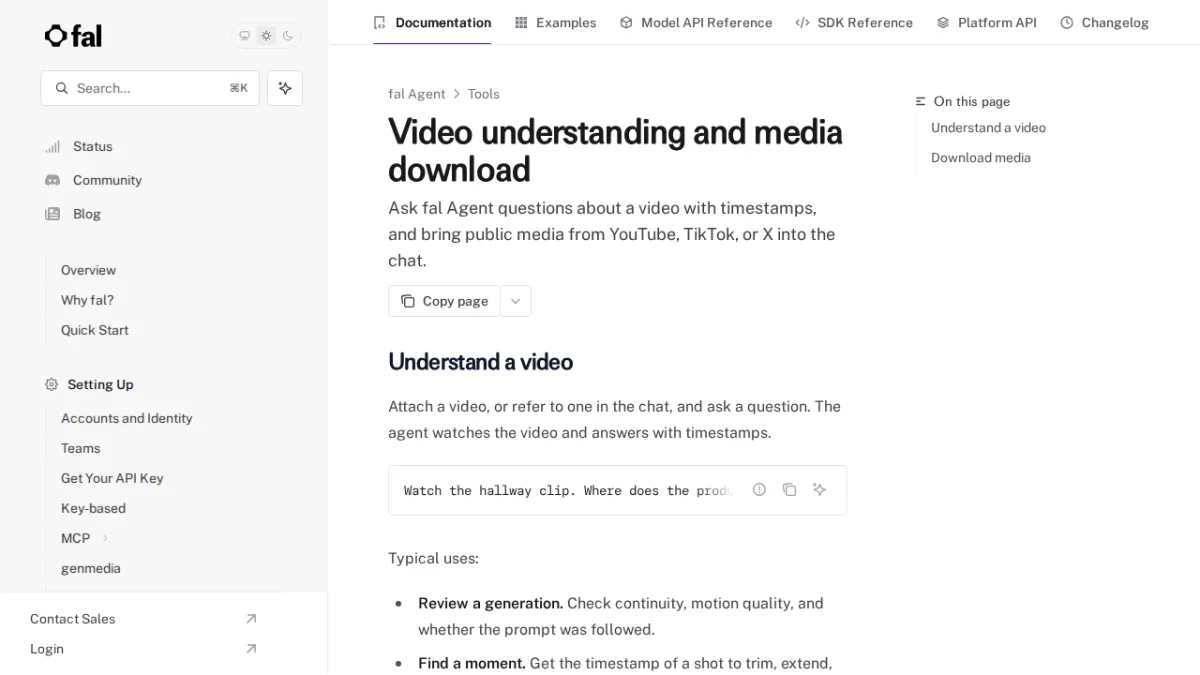Open the Search field
Viewport: 1200px width, 675px height.
click(150, 88)
